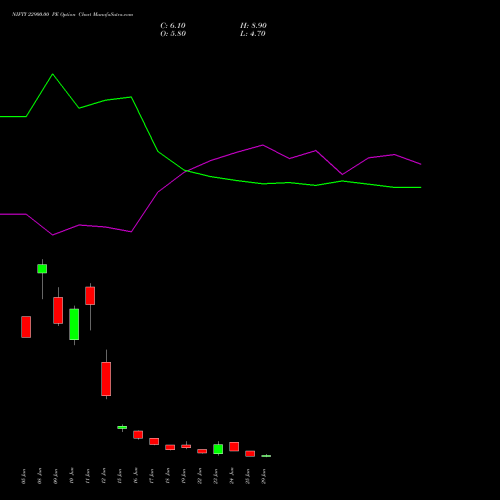Select the first red candlestick on the left
500x500 pixels.
26,327
